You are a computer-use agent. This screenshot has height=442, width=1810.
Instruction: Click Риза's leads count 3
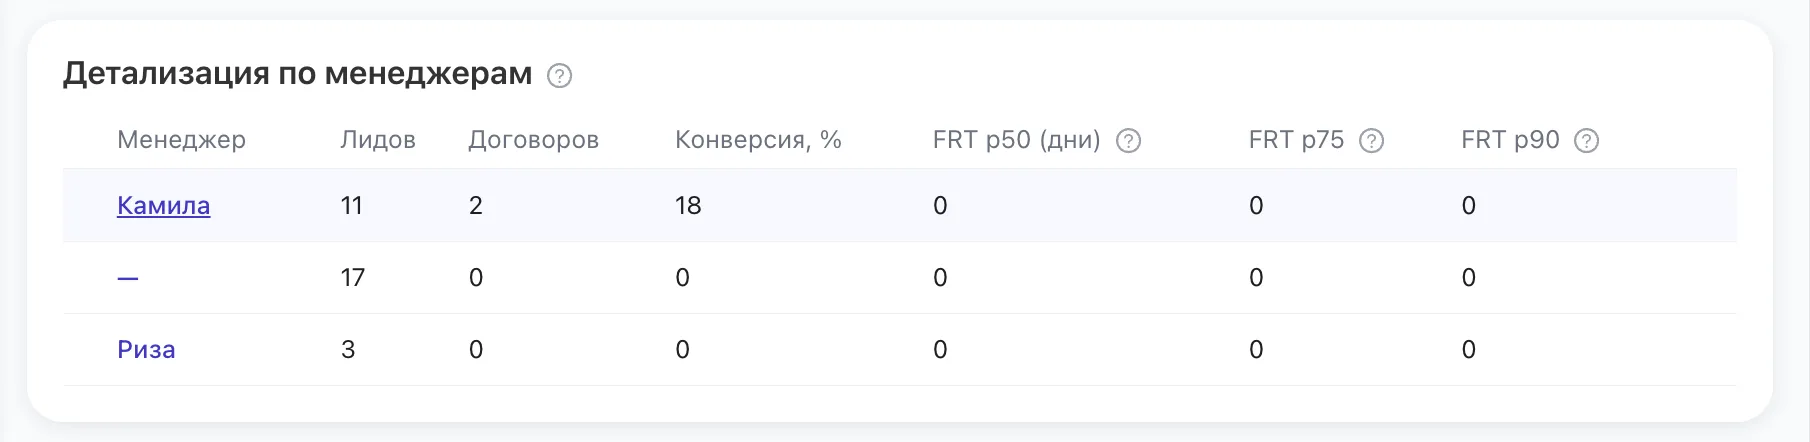(x=348, y=350)
